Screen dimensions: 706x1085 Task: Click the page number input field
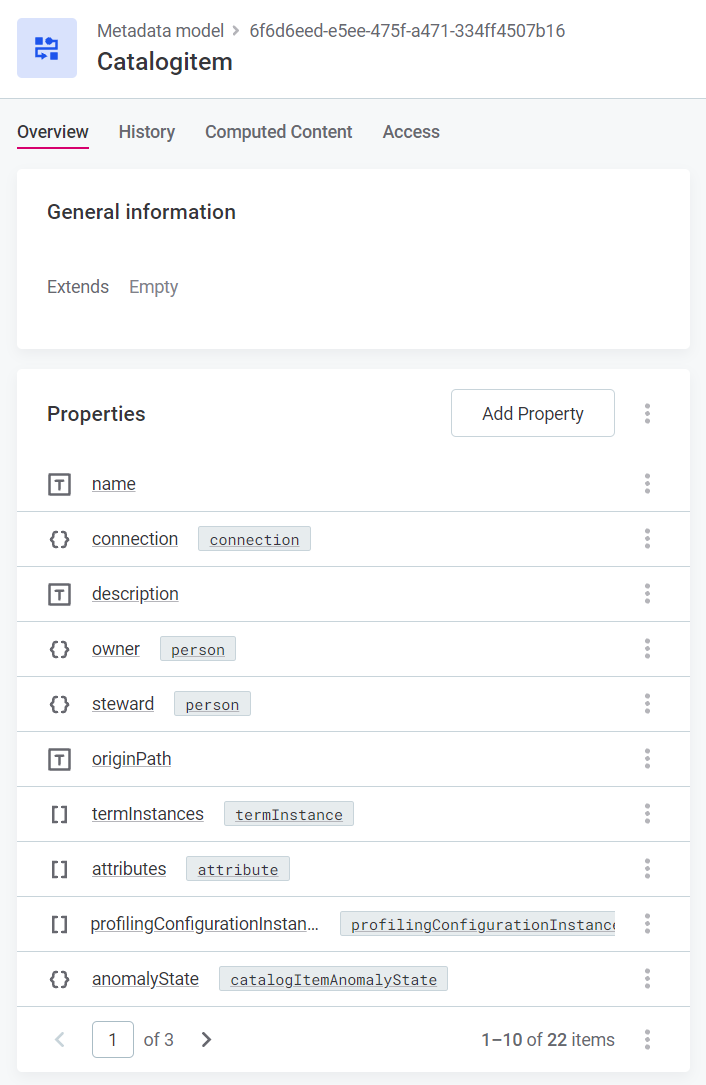tap(113, 1039)
